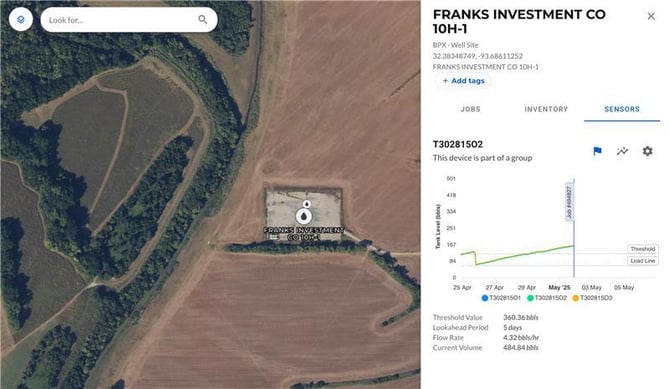670x389 pixels.
Task: Click the FRANKS INVESTMENT CO 10H-1 map label
Action: [x=304, y=233]
